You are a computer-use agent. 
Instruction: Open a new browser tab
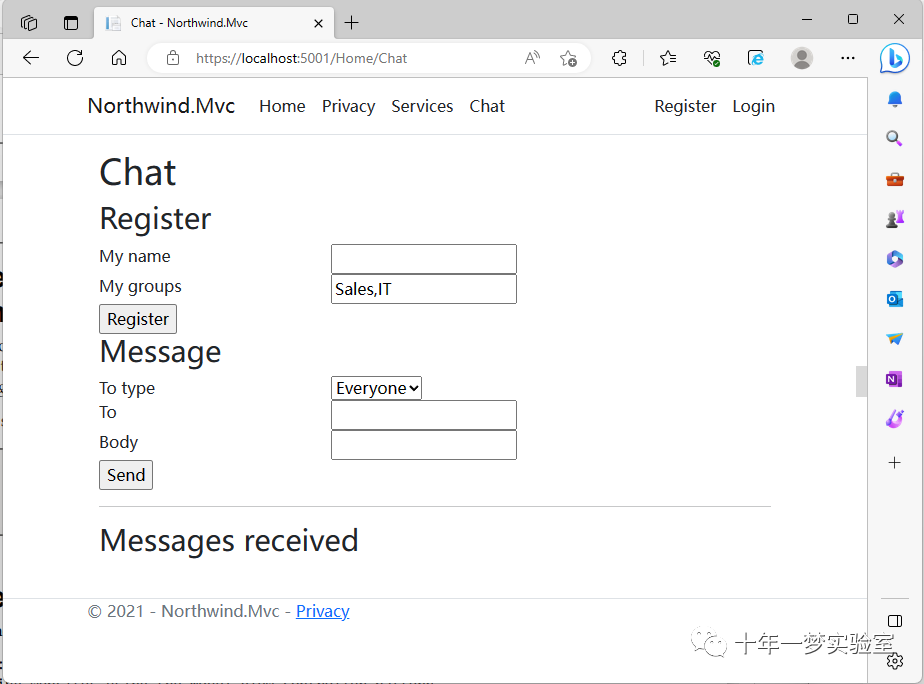[x=351, y=23]
